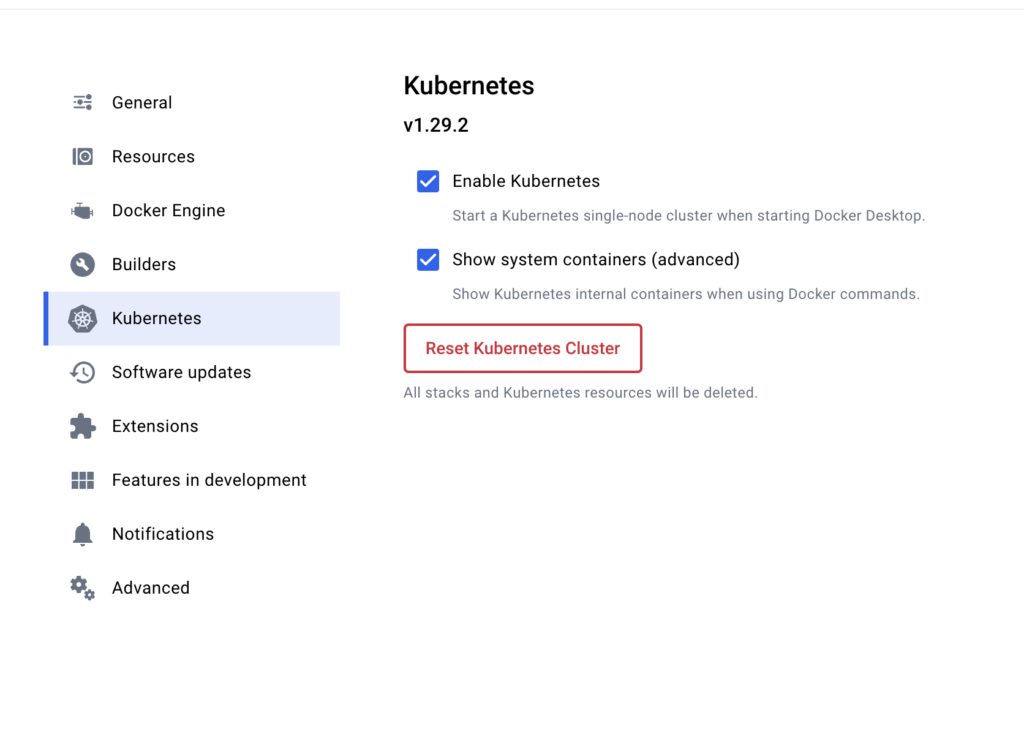
Task: Toggle the Show system containers checkbox
Action: coord(428,260)
